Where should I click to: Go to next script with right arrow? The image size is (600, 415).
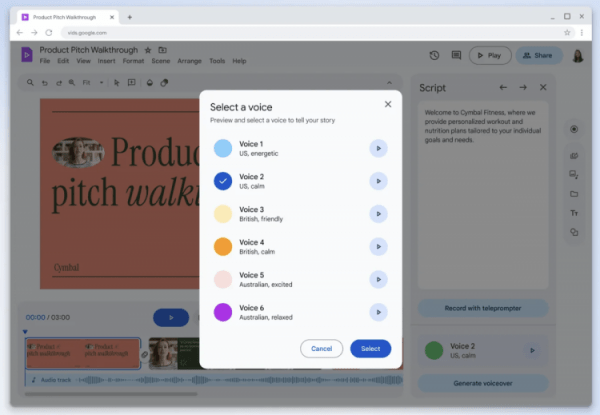pos(523,88)
